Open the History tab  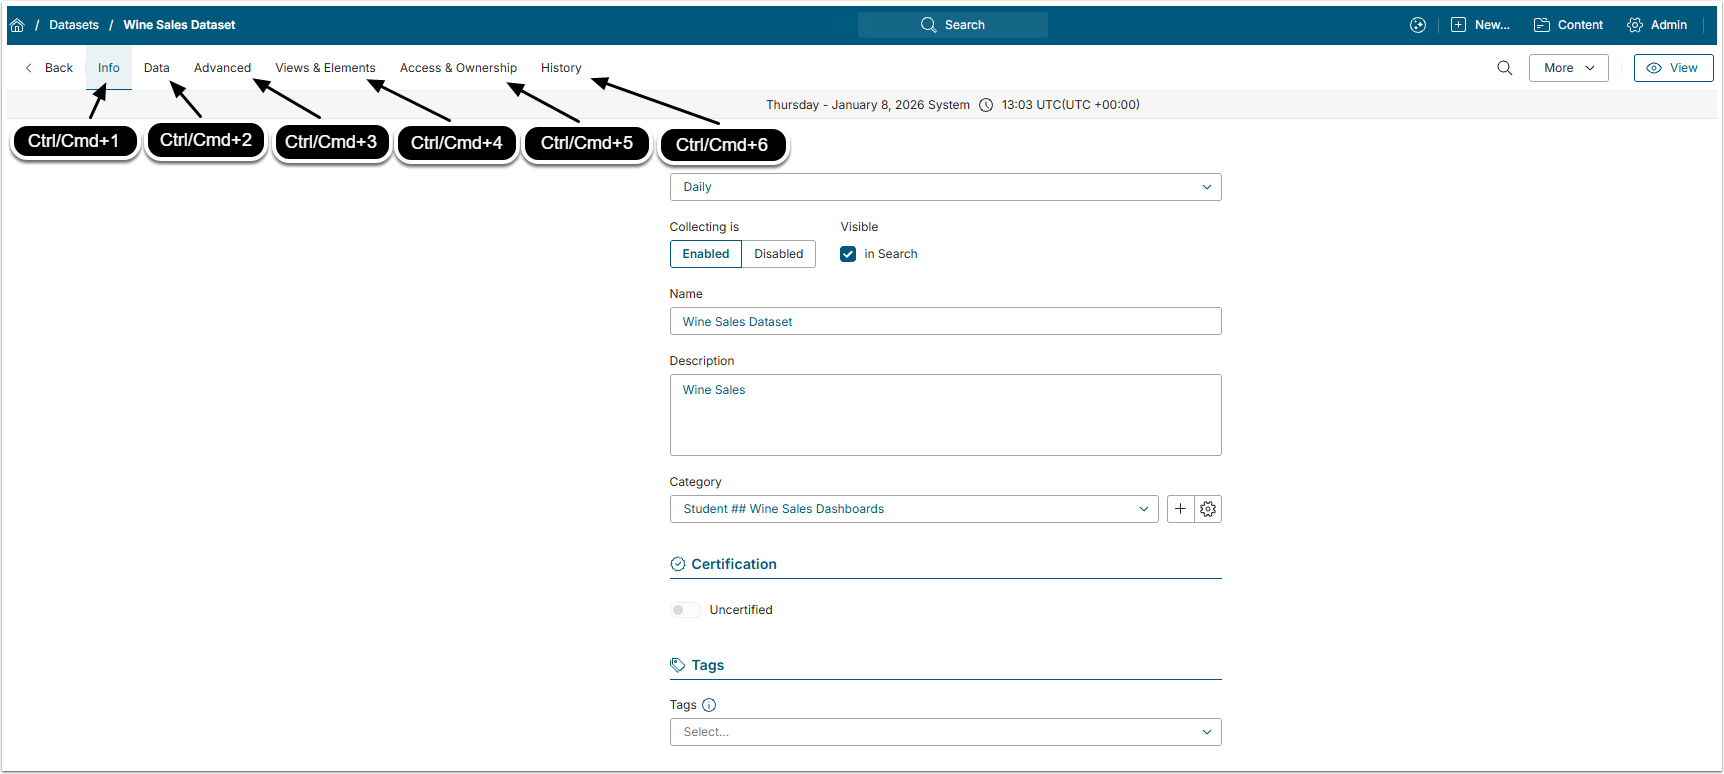point(561,68)
